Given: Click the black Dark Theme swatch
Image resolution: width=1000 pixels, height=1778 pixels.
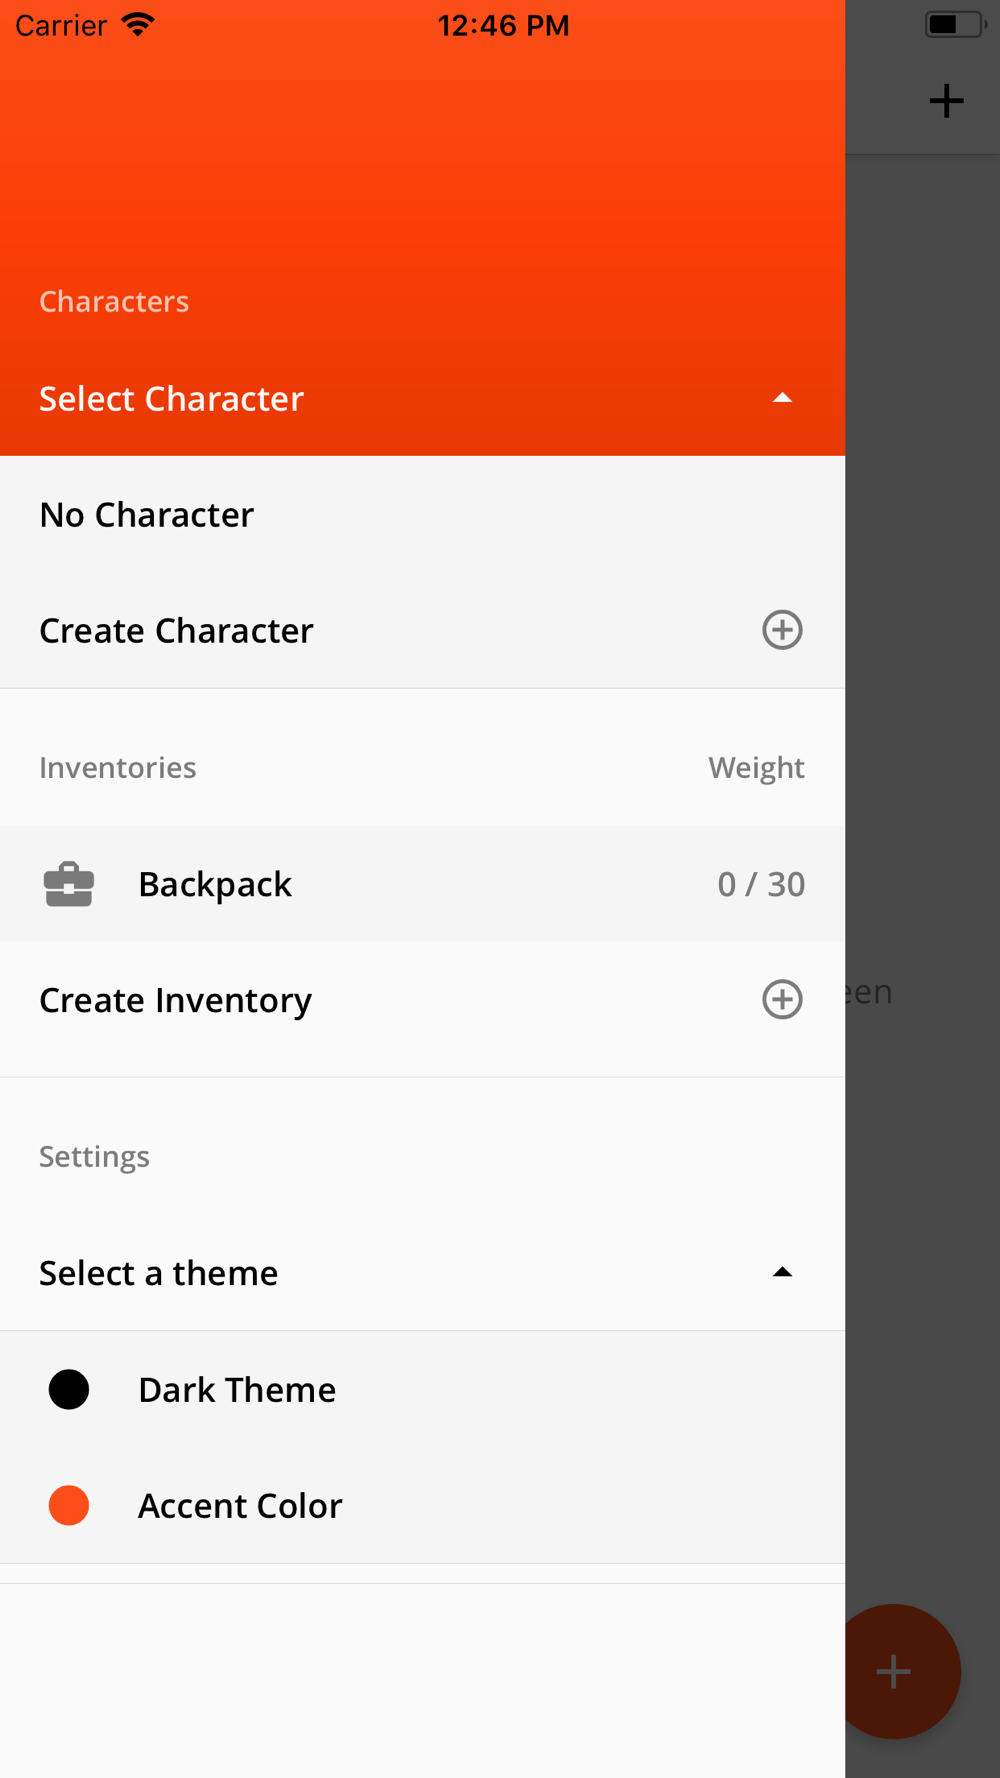Looking at the screenshot, I should [x=69, y=1389].
